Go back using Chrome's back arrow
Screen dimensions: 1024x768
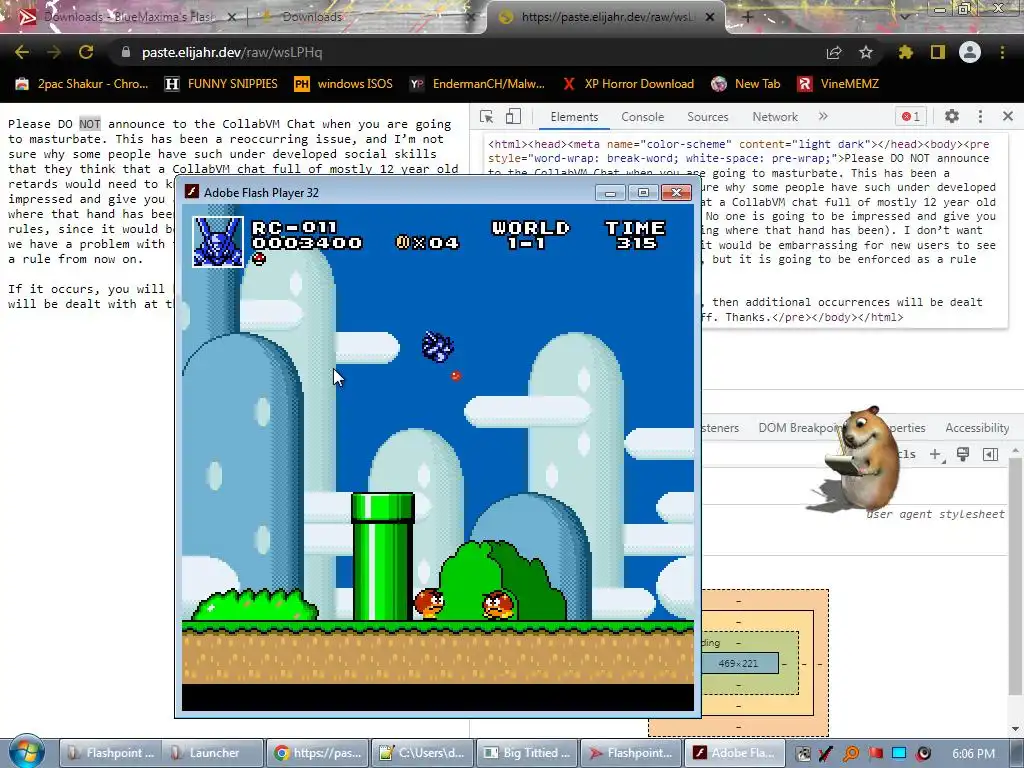click(x=22, y=52)
